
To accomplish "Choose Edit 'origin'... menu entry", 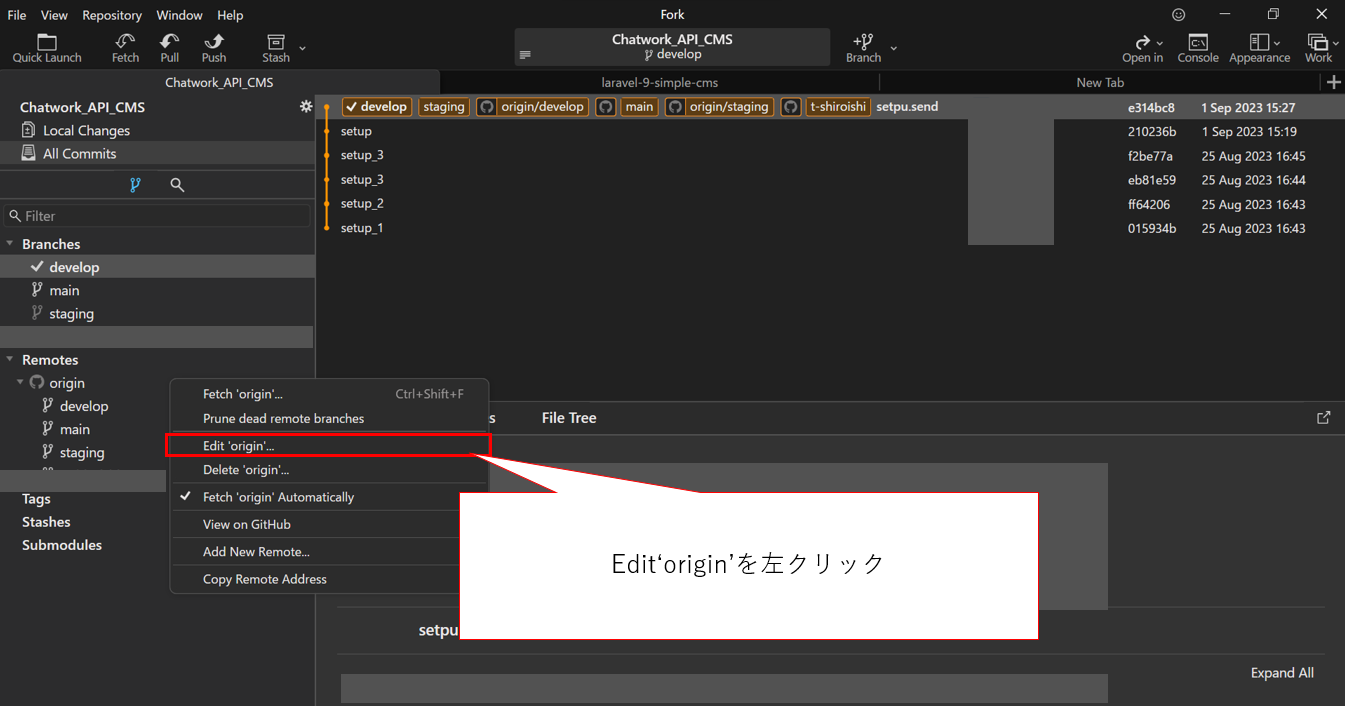I will pos(329,445).
